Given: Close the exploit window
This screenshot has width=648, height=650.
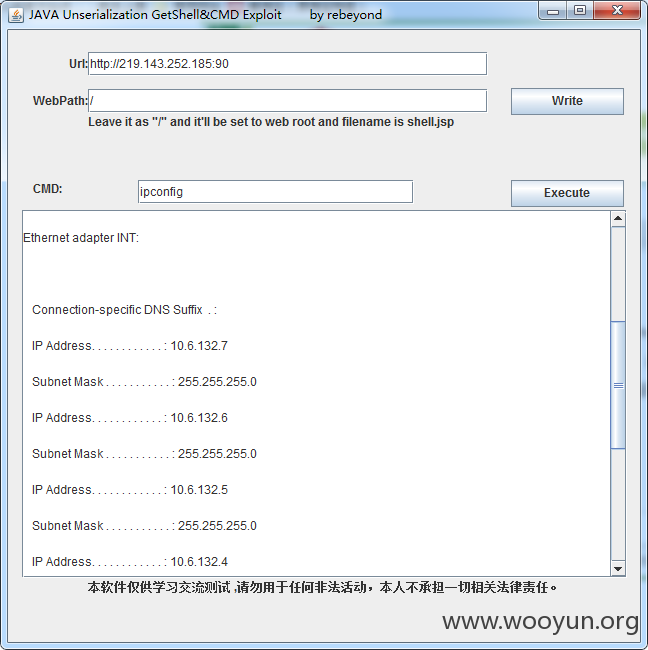Looking at the screenshot, I should (617, 11).
